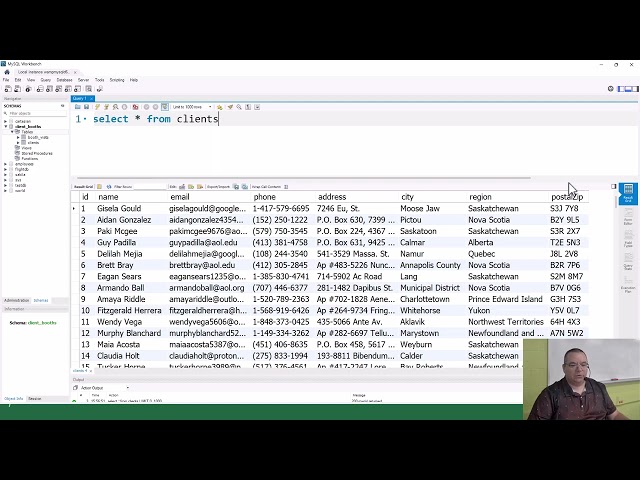Open the File menu
Viewport: 640px width, 480px height.
coord(6,80)
